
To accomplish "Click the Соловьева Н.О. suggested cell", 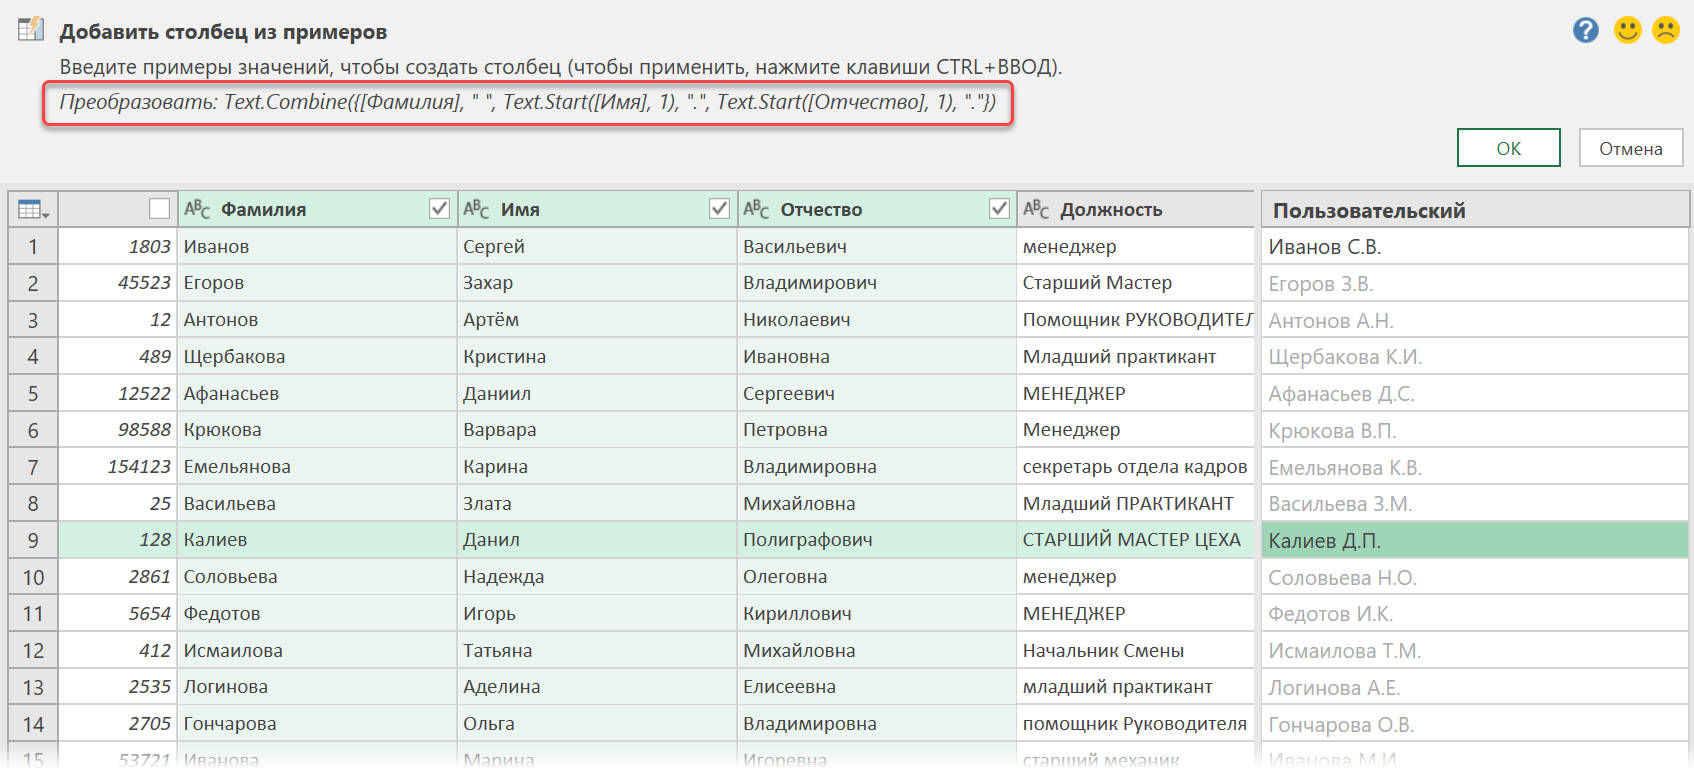I will point(1475,577).
